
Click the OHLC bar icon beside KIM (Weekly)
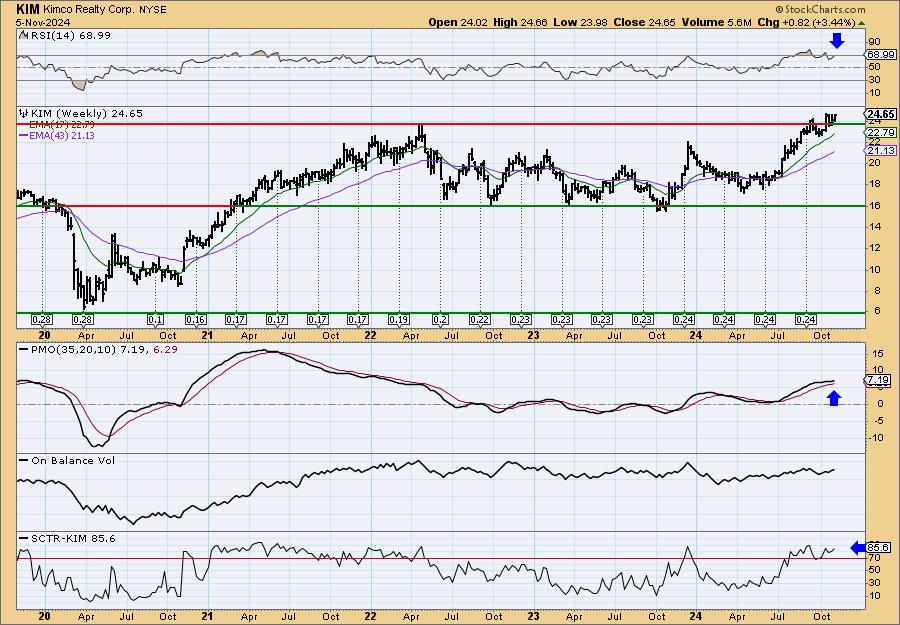pyautogui.click(x=23, y=114)
